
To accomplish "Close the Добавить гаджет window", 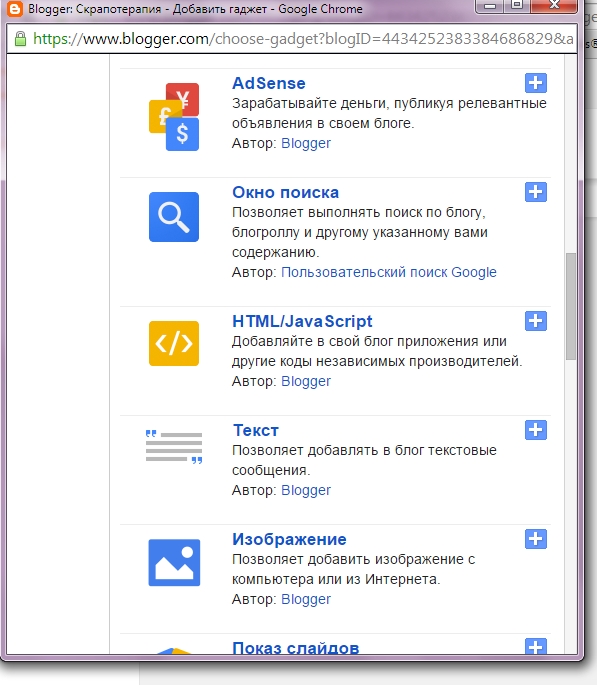I will (555, 6).
